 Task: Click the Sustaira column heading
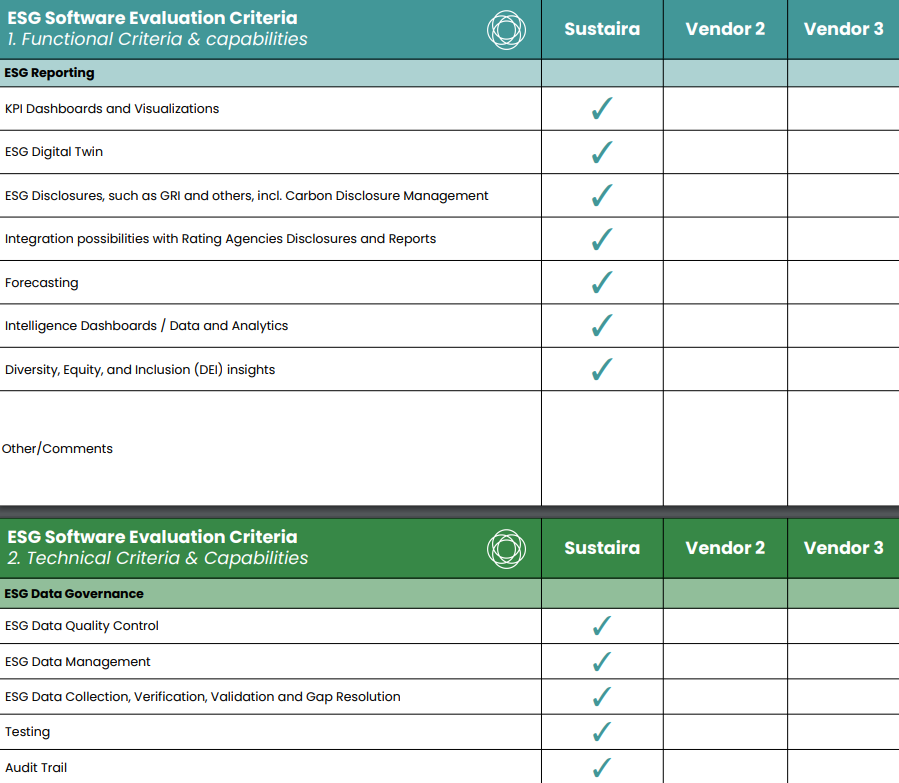click(x=601, y=29)
